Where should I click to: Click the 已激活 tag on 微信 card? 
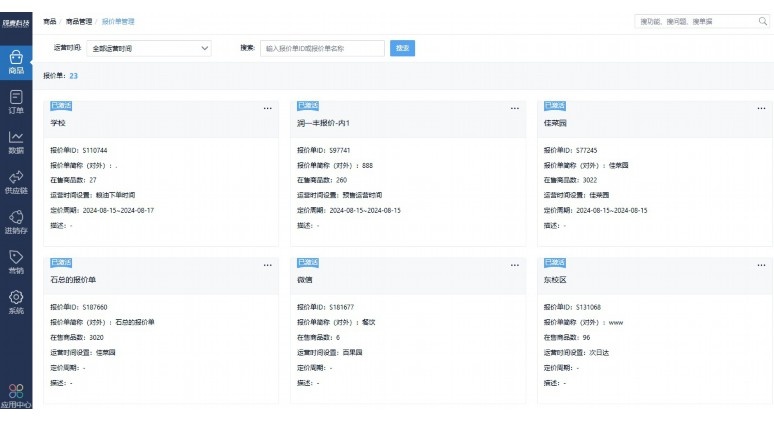(308, 263)
